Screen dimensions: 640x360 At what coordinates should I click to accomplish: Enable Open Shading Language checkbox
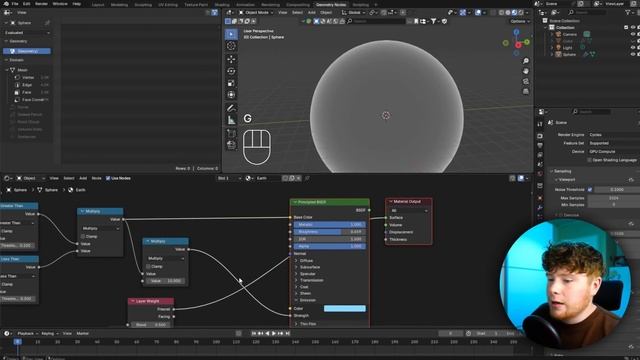pyautogui.click(x=589, y=160)
